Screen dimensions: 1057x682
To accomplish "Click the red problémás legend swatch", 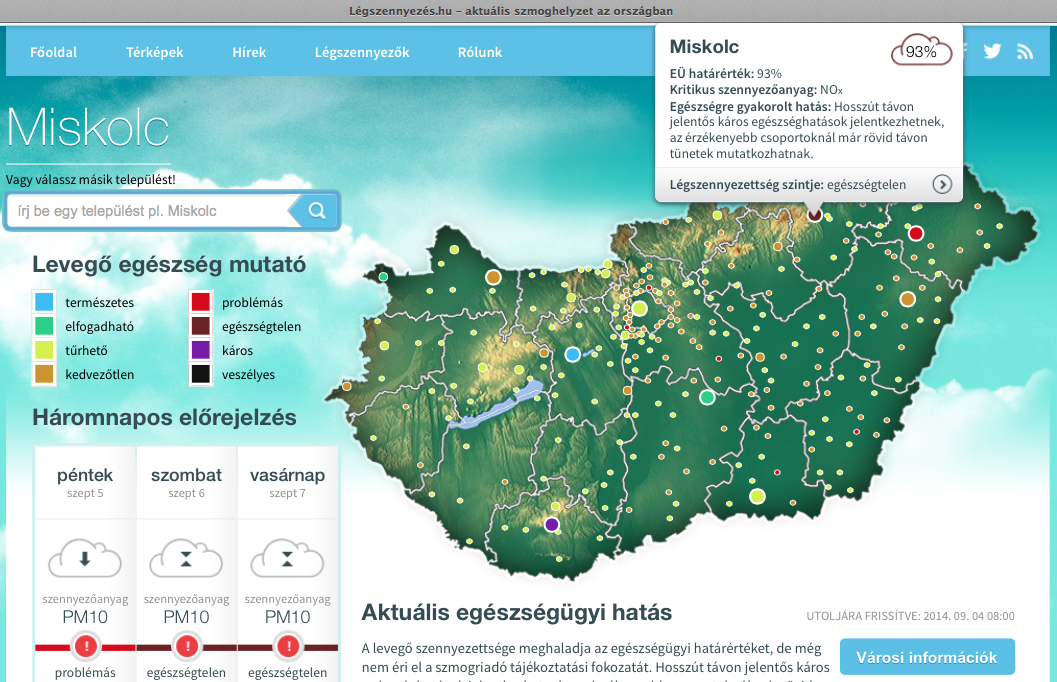I will tap(200, 301).
